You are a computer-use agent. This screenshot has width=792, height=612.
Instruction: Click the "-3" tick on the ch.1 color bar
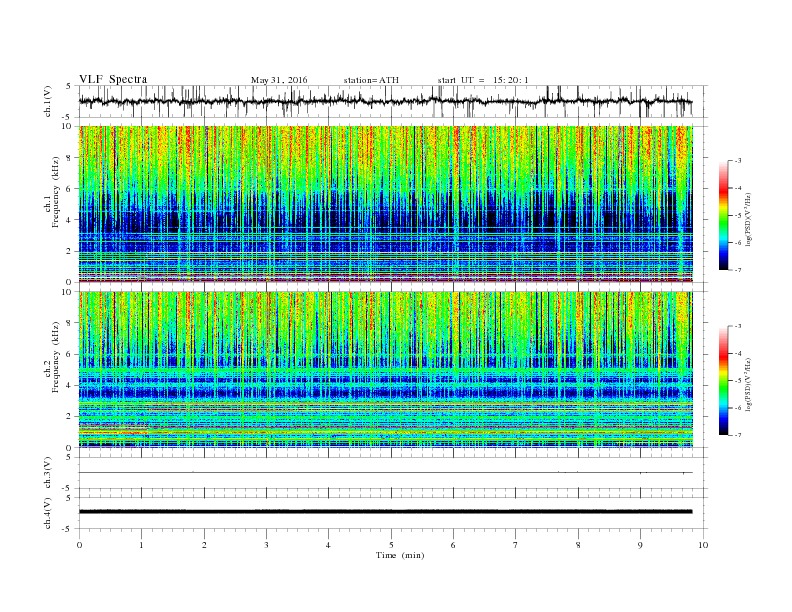(x=738, y=161)
